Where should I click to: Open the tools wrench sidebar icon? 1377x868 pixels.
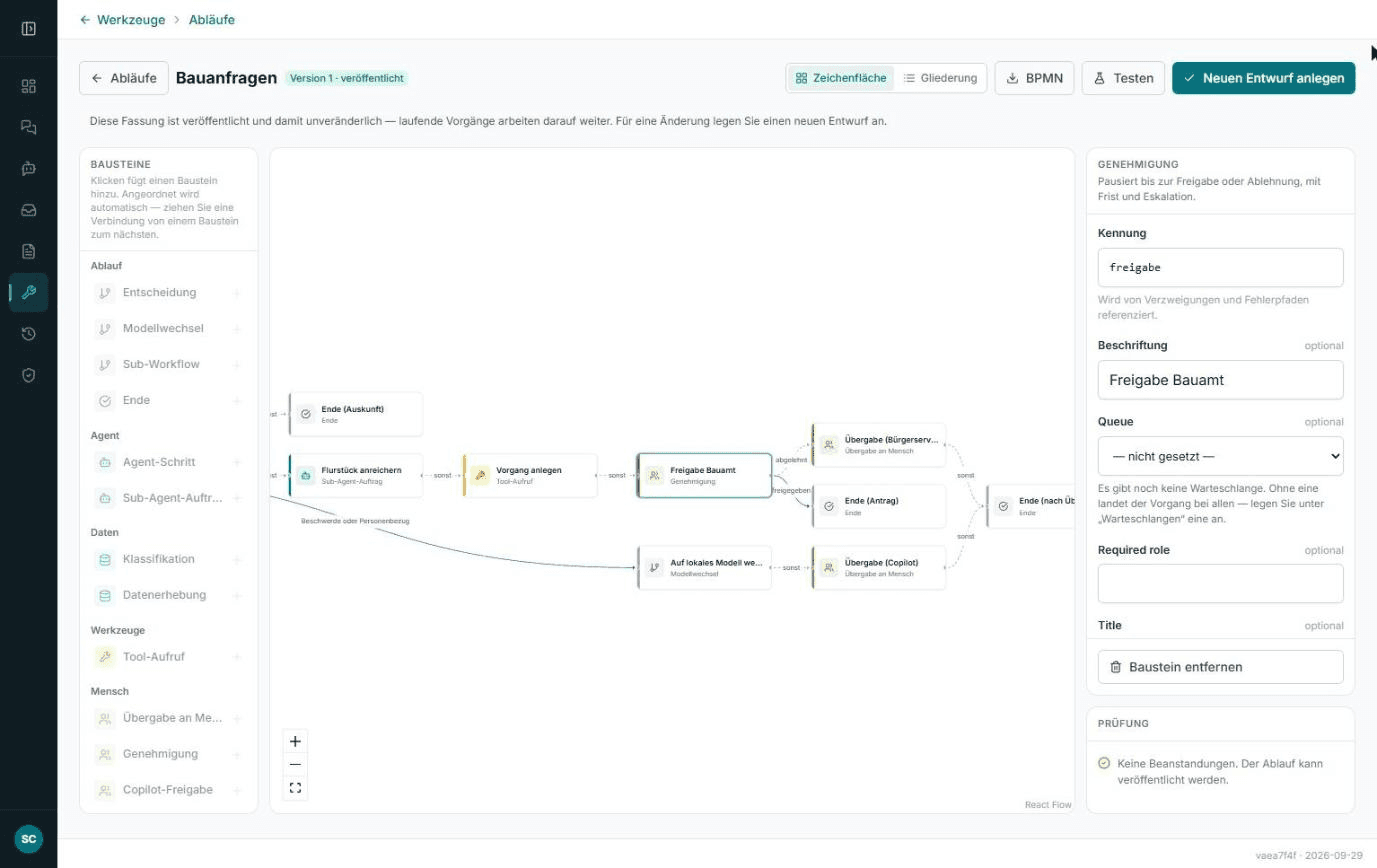pos(28,293)
